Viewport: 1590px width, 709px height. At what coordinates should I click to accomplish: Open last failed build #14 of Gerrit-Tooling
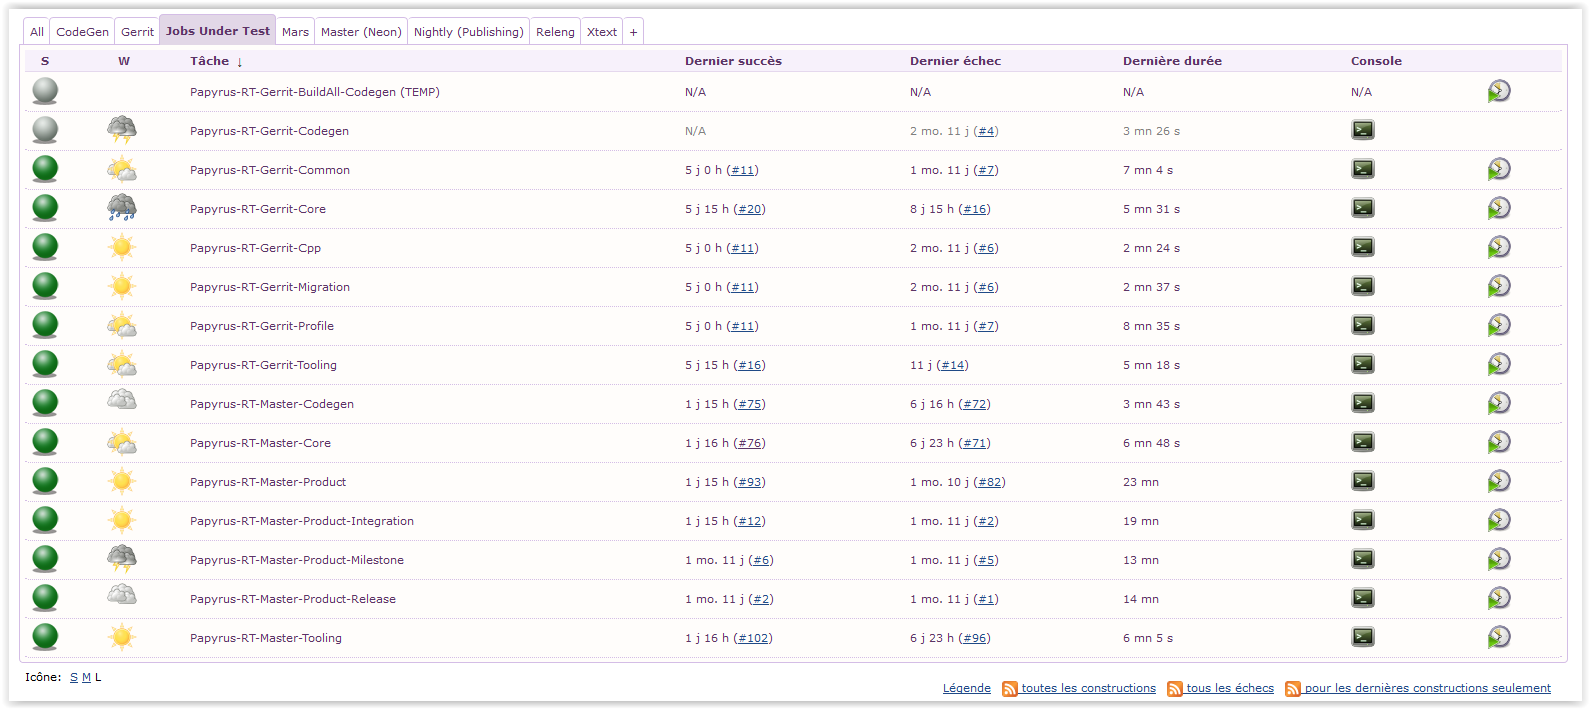pos(953,365)
